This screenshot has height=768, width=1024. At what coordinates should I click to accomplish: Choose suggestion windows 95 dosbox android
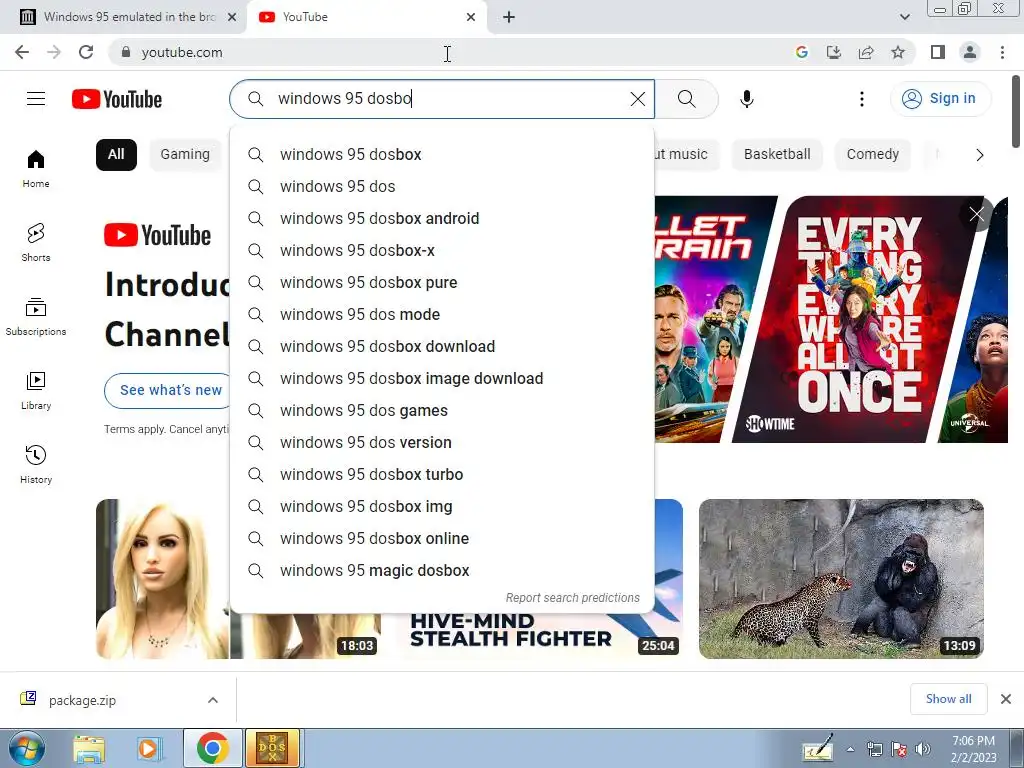click(x=442, y=219)
